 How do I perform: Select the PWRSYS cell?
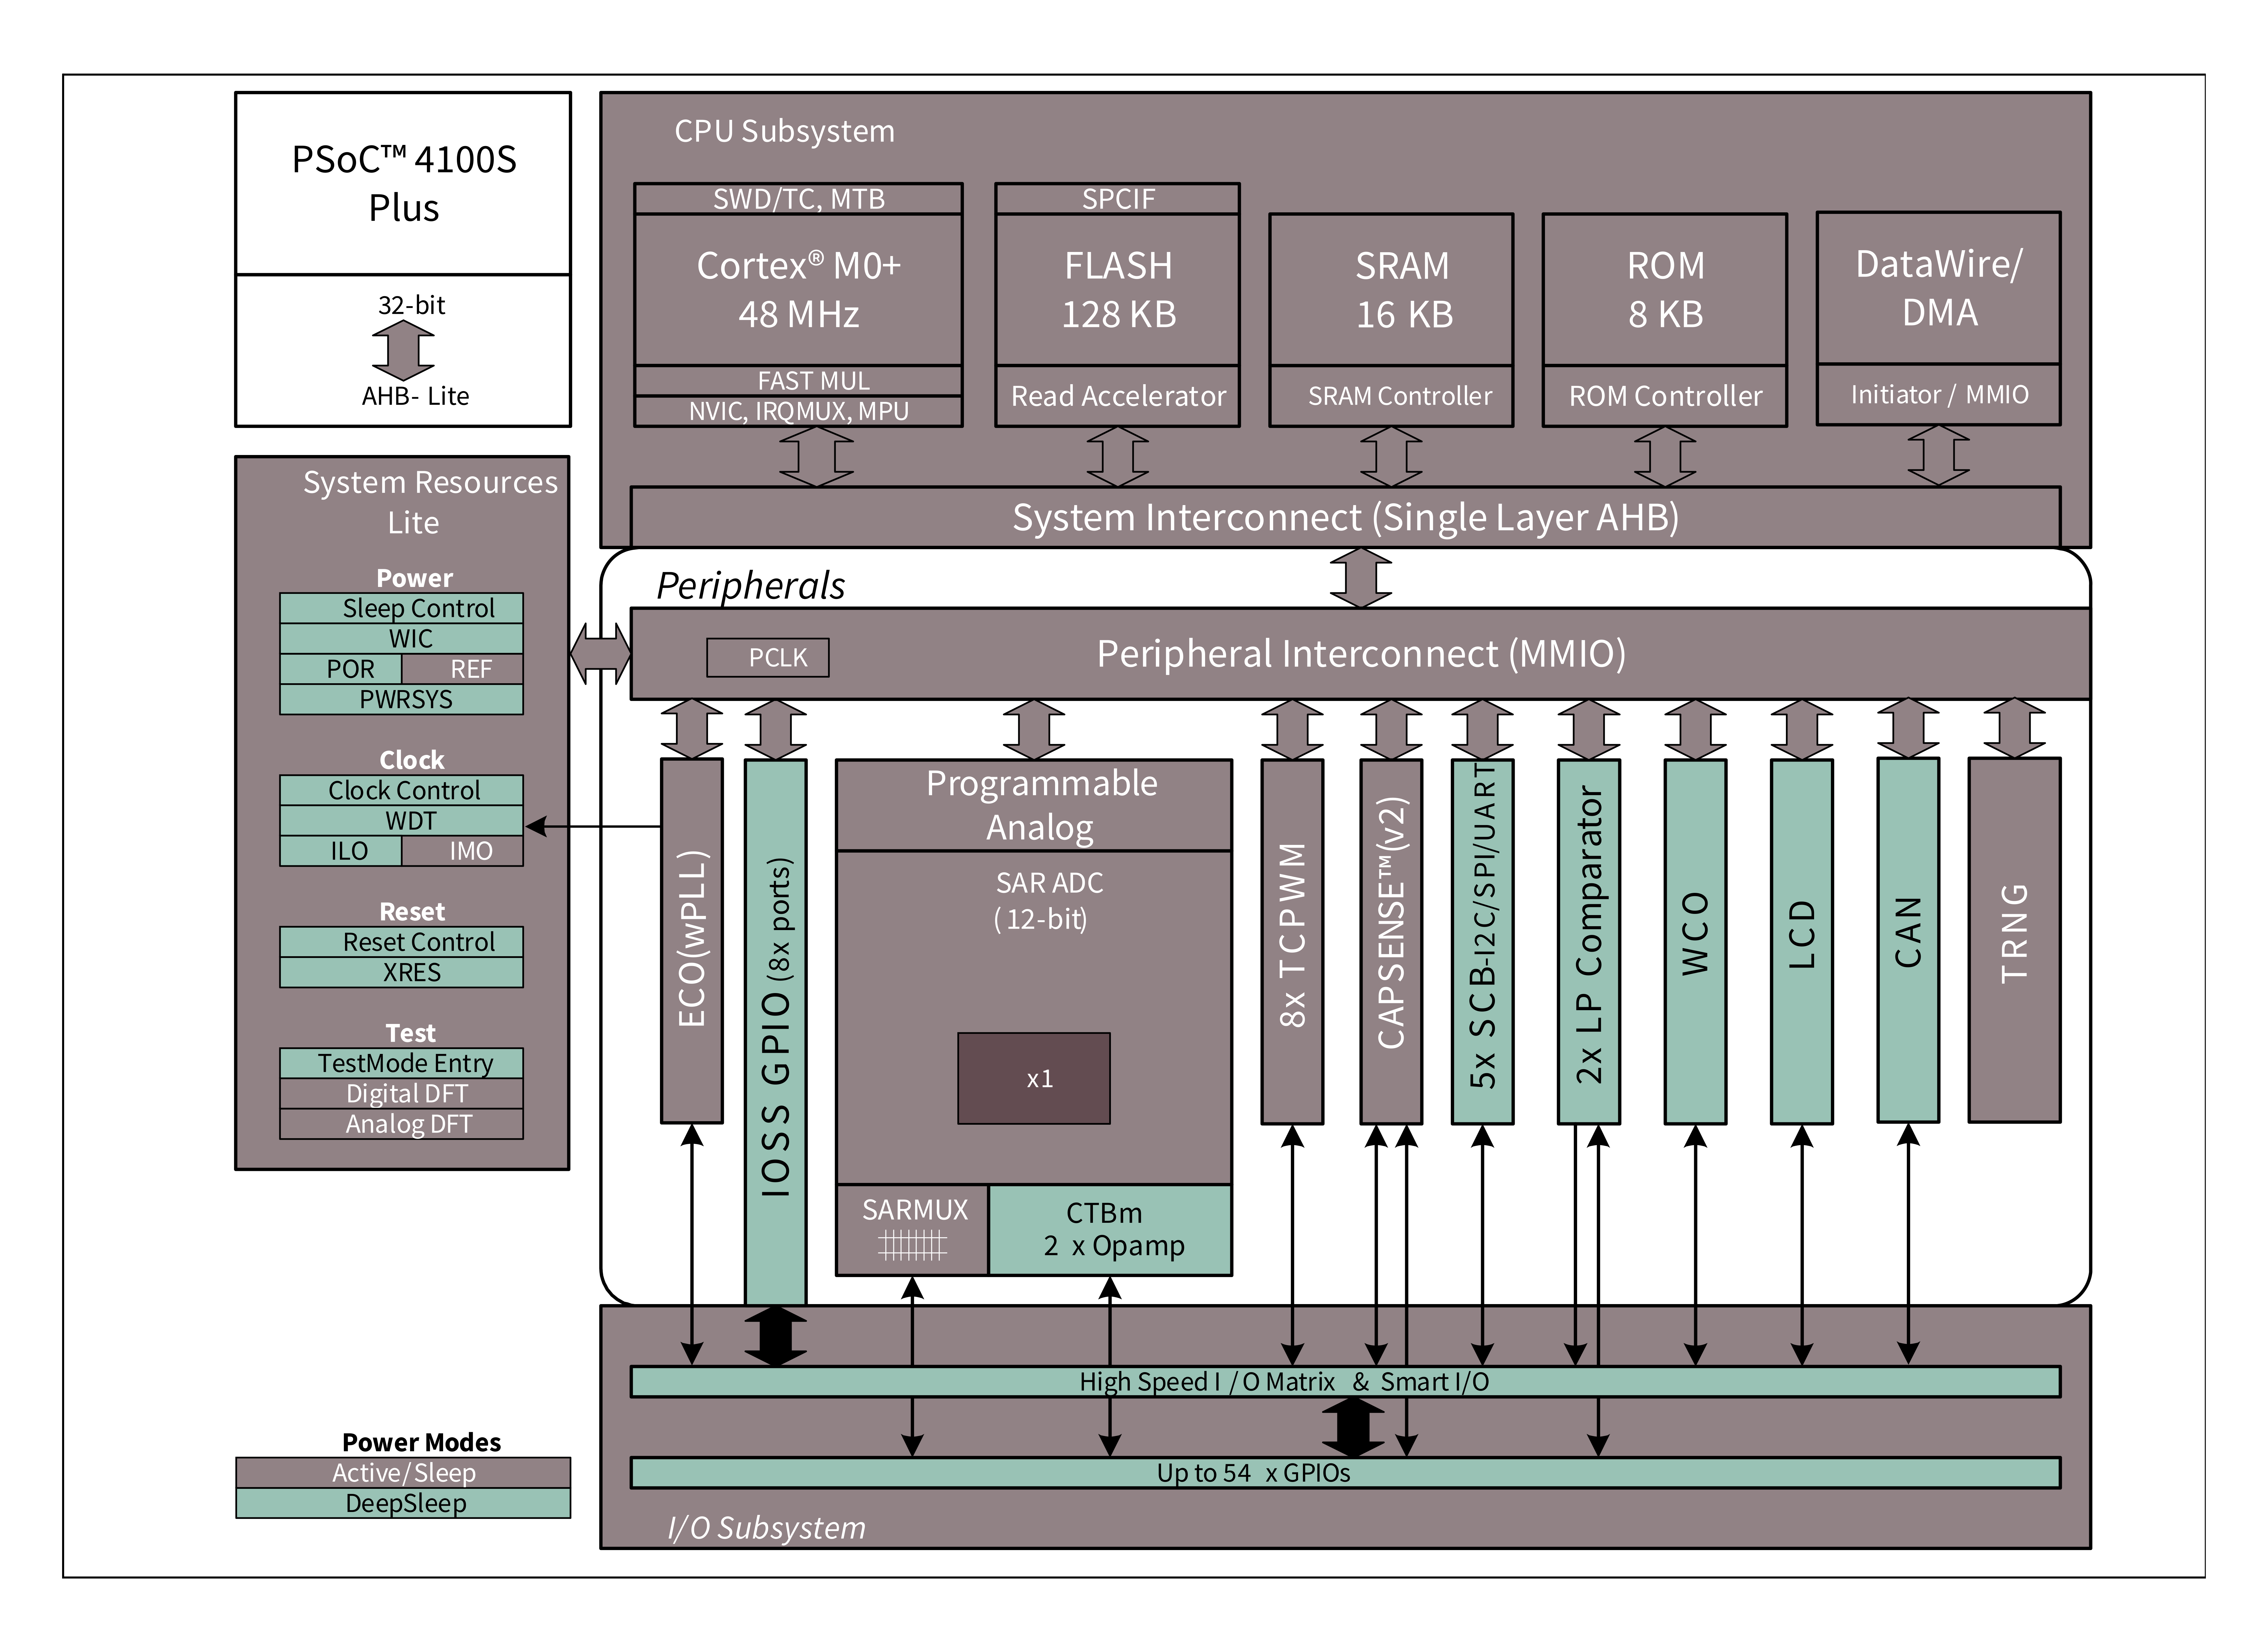point(401,699)
